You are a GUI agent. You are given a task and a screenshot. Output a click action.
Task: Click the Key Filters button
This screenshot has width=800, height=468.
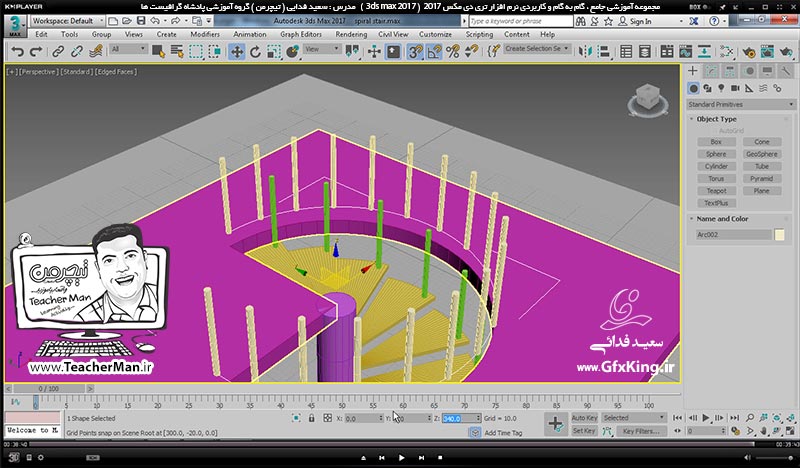[x=641, y=431]
